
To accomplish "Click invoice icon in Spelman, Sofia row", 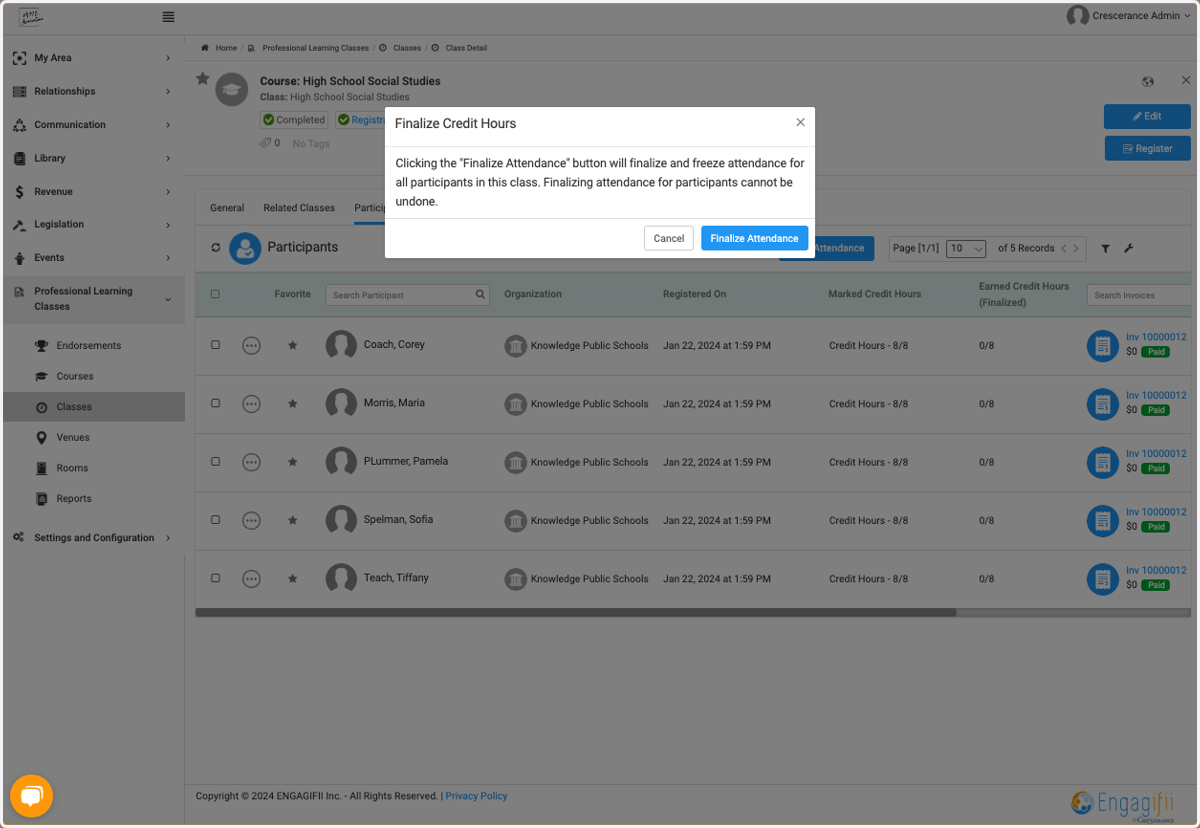I will [x=1103, y=521].
